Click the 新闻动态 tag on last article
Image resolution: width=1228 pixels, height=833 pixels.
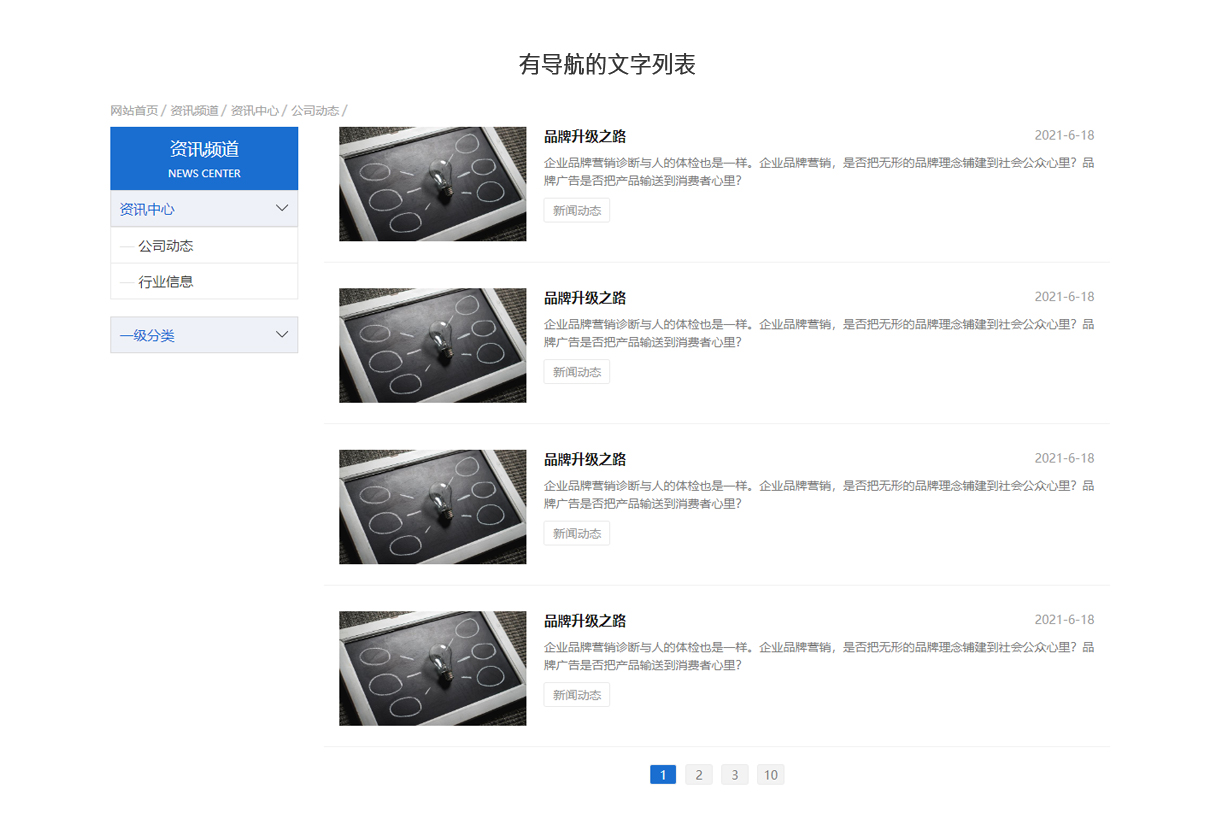(x=577, y=695)
